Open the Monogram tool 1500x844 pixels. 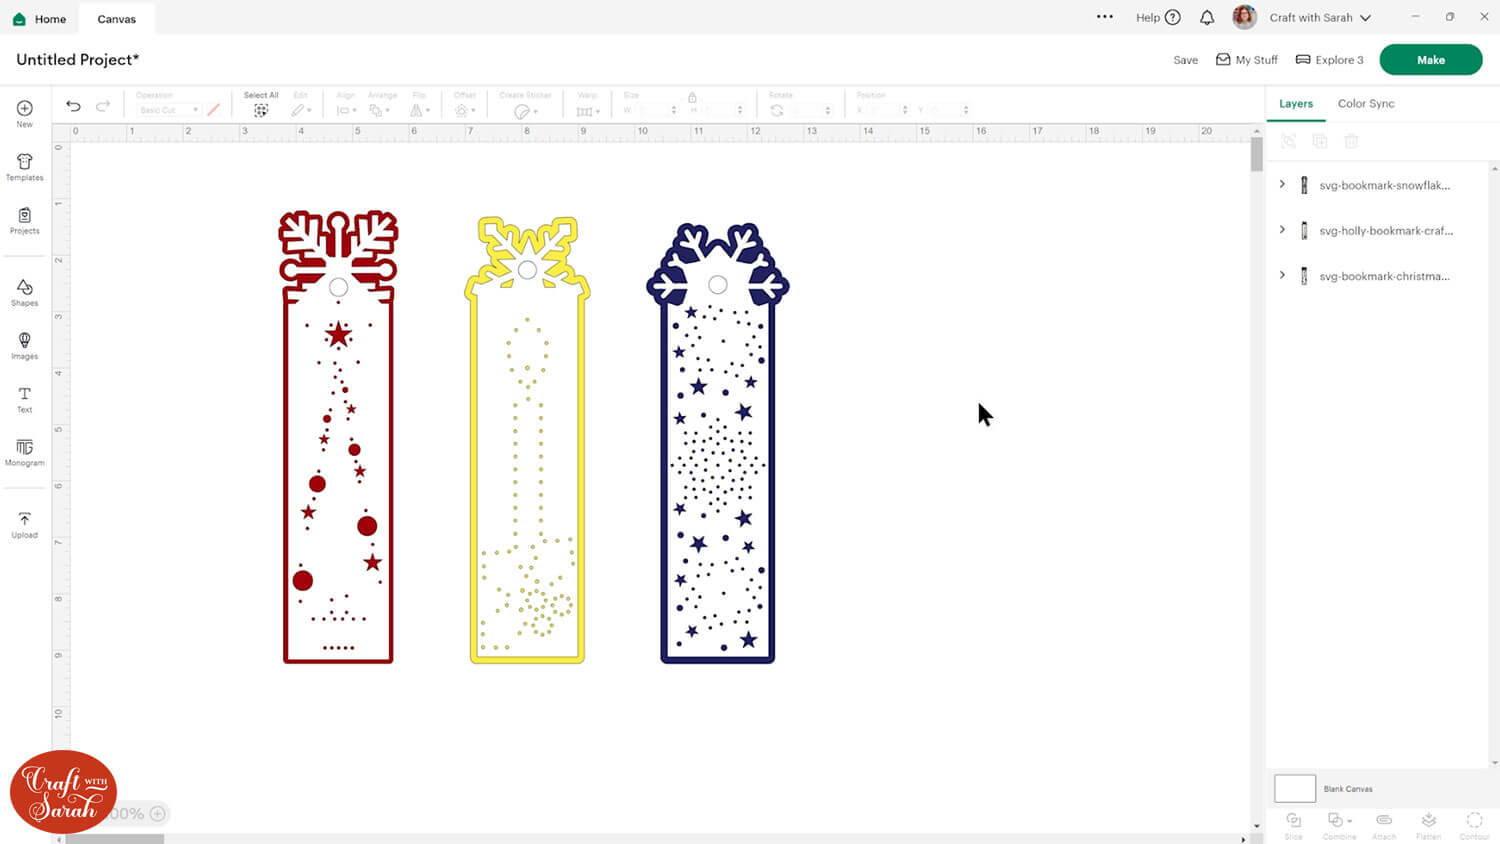(24, 452)
